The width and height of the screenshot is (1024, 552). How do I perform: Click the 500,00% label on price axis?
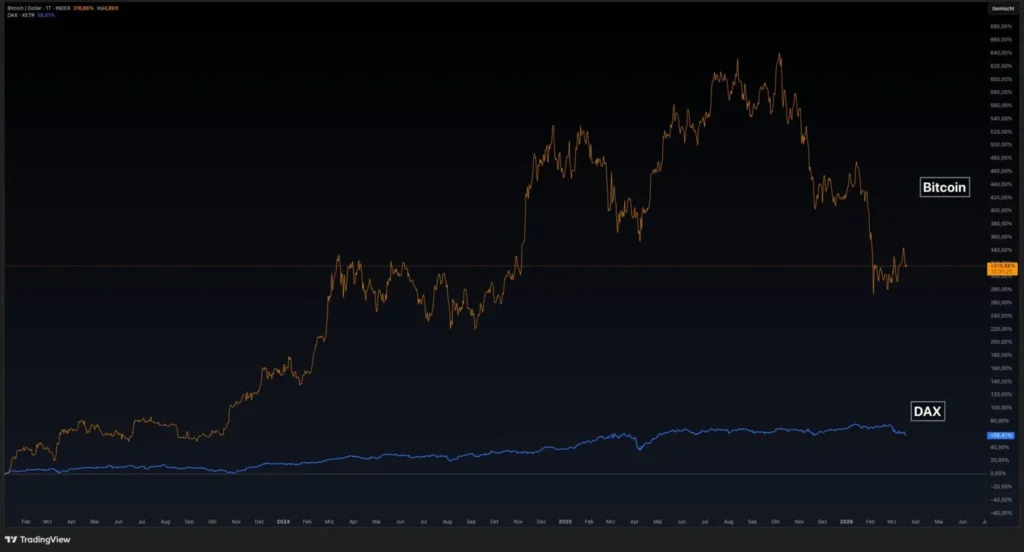[x=1001, y=145]
